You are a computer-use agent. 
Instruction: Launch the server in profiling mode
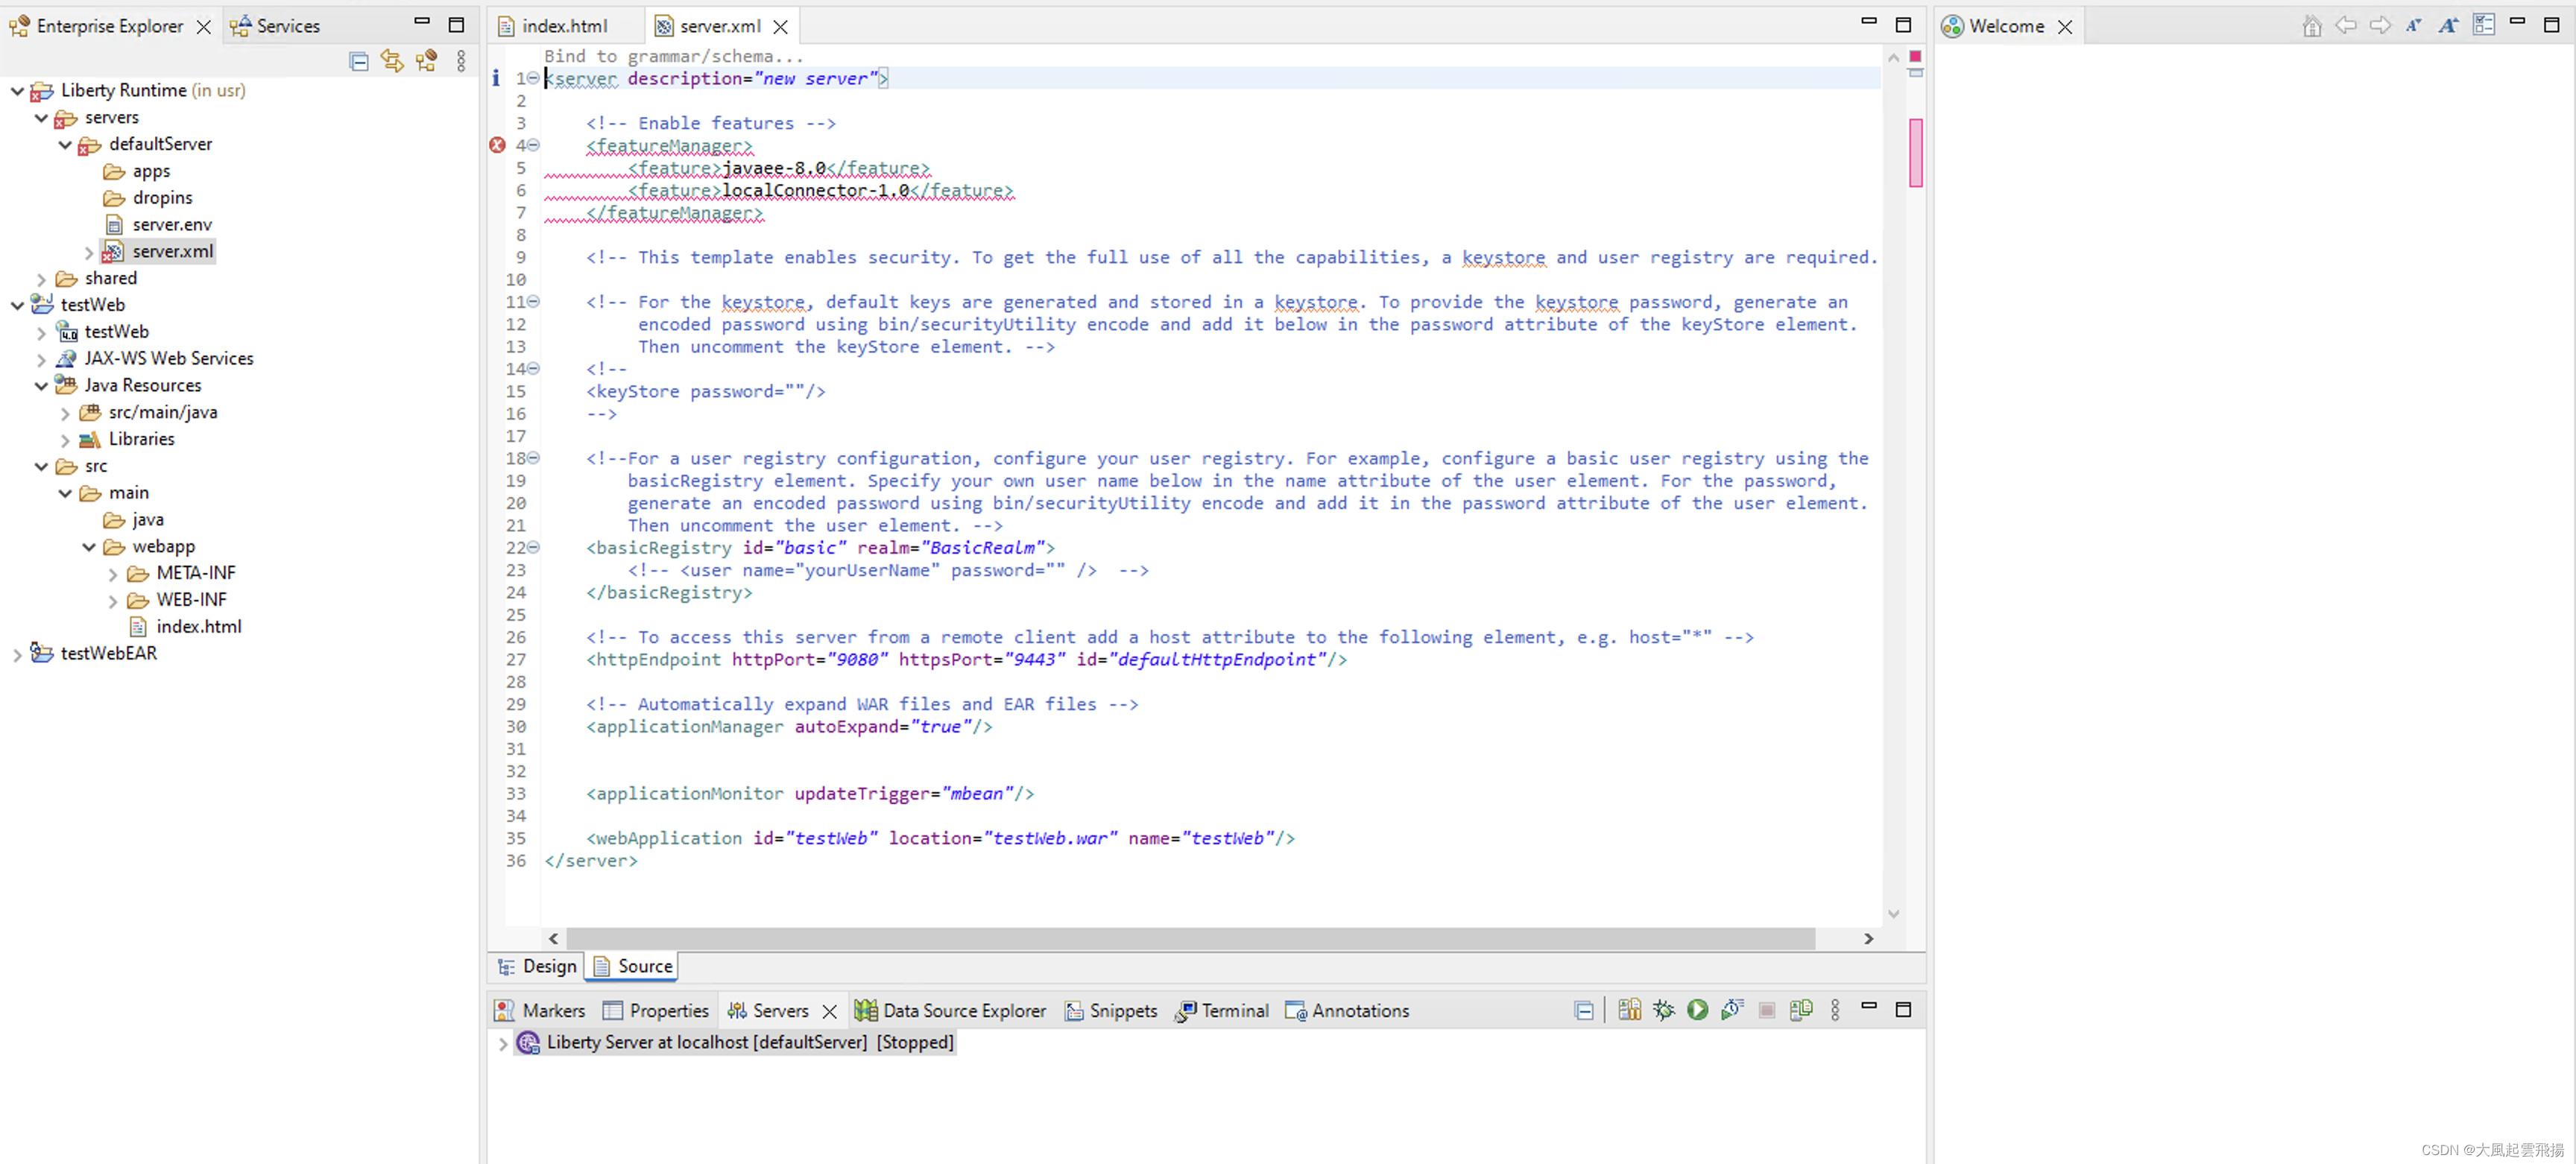[x=1731, y=1010]
